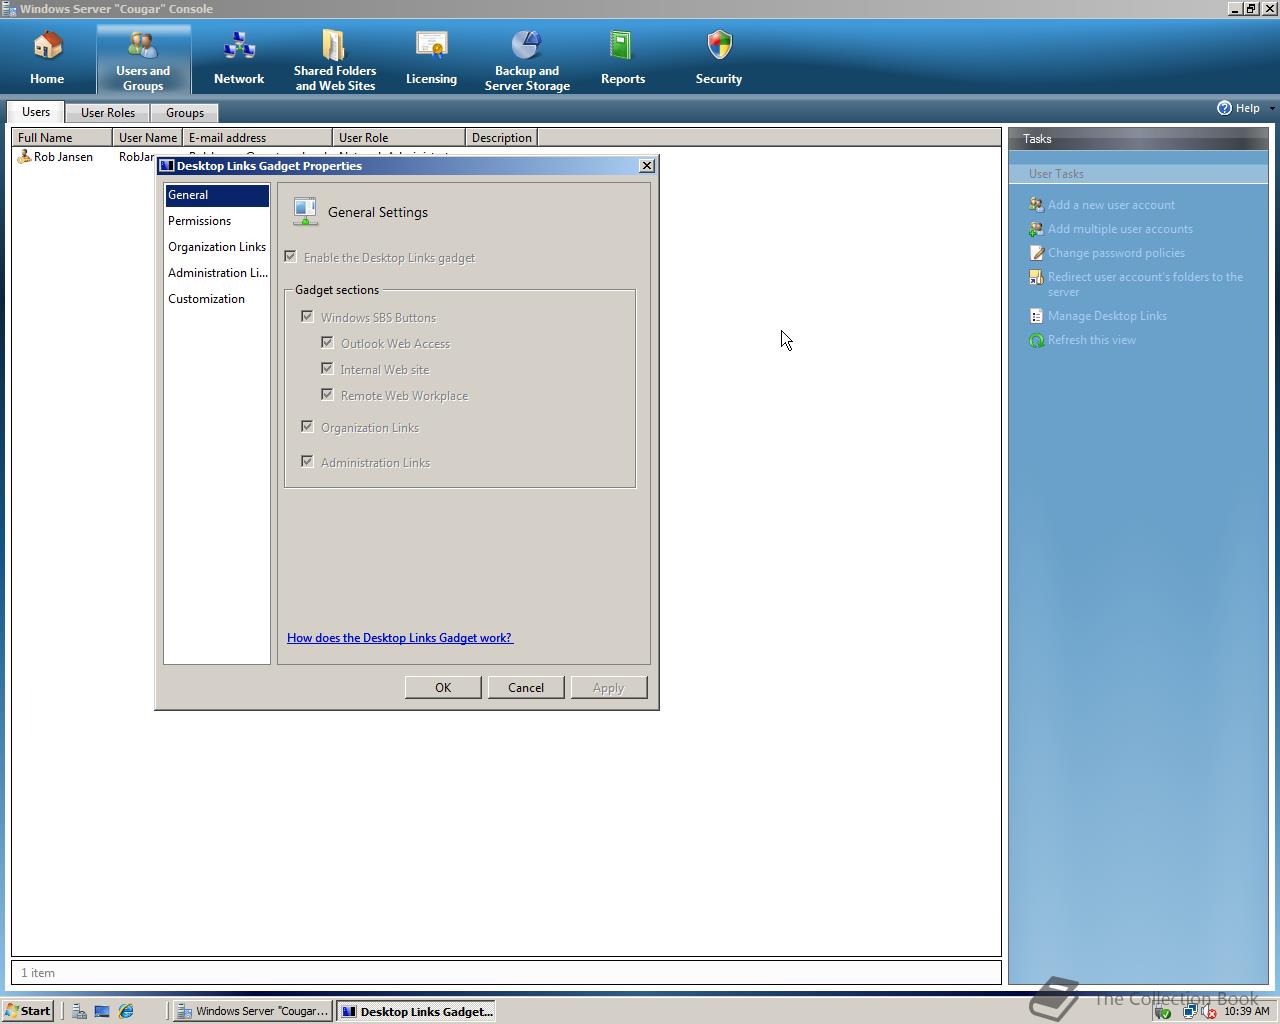
Task: Click Refresh this view task
Action: pyautogui.click(x=1092, y=340)
